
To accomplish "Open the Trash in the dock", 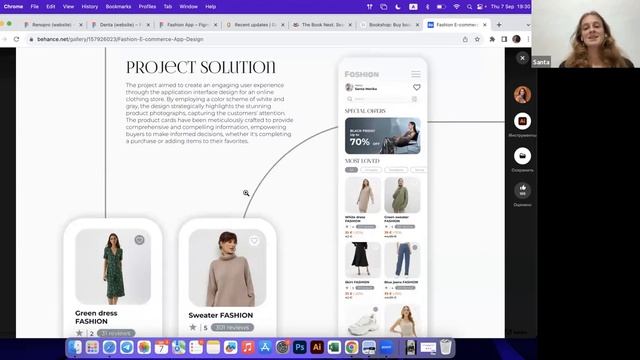I will coord(446,347).
